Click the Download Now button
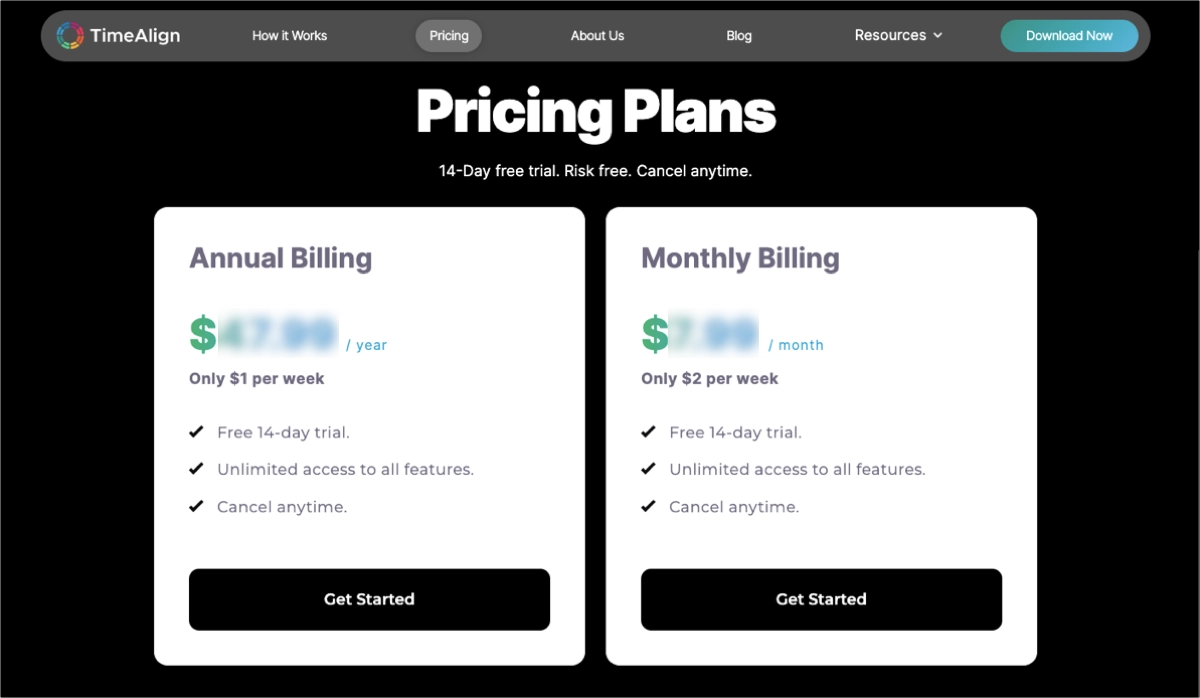 click(1069, 35)
